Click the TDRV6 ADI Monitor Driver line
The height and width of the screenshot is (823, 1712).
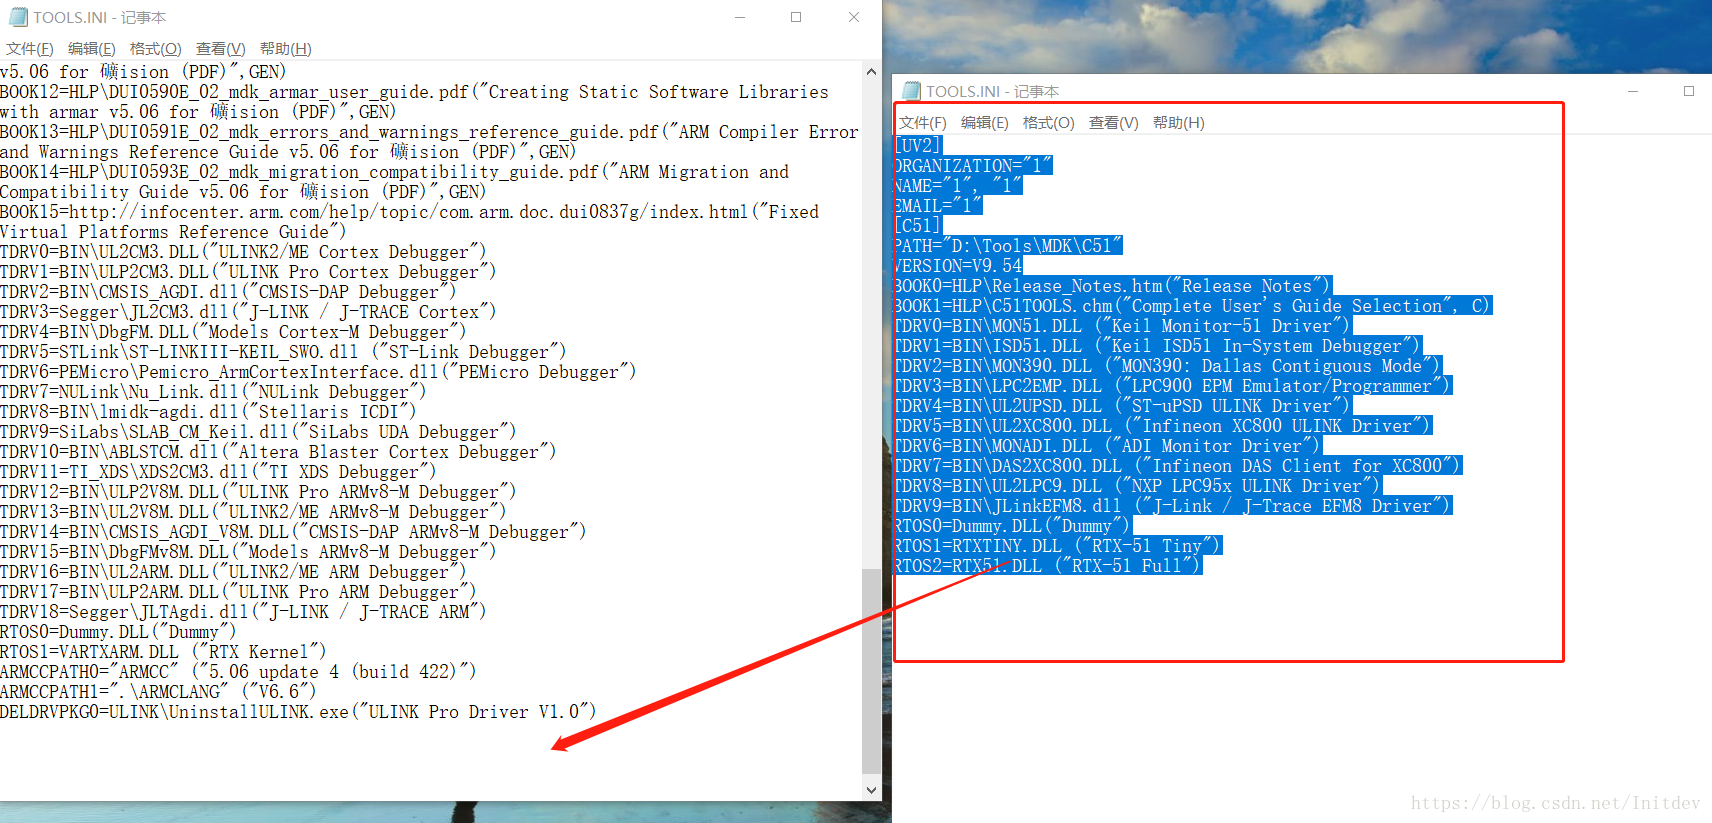[x=1108, y=446]
